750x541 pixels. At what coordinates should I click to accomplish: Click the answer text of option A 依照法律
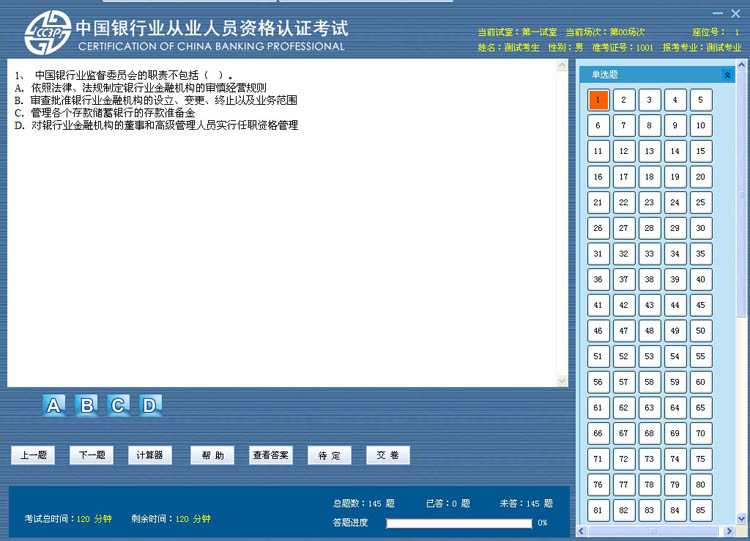[x=149, y=88]
